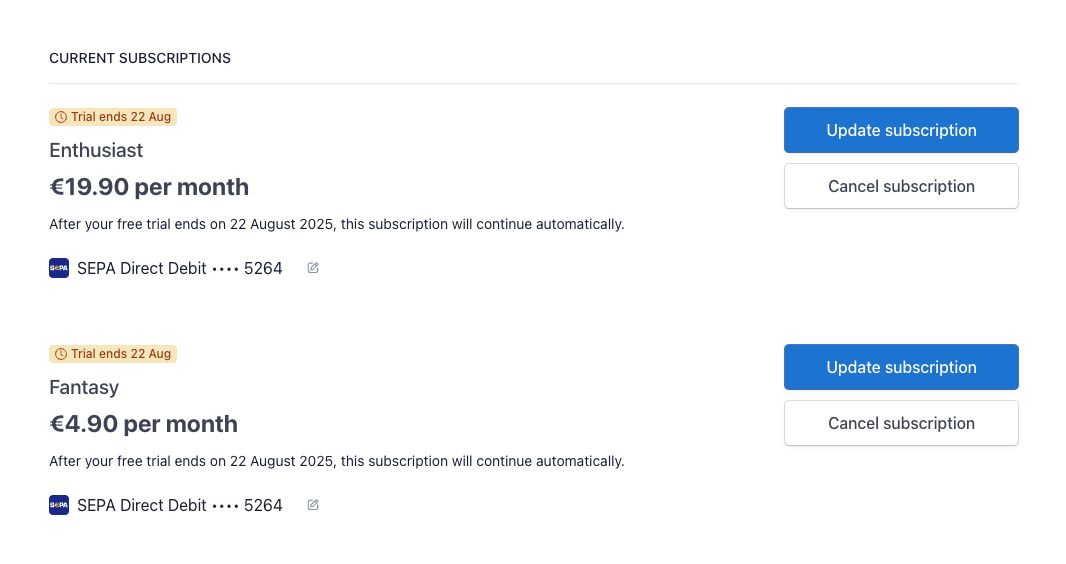
Task: Click the Fantasy 'Trial ends 22 Aug' badge text
Action: [x=121, y=354]
